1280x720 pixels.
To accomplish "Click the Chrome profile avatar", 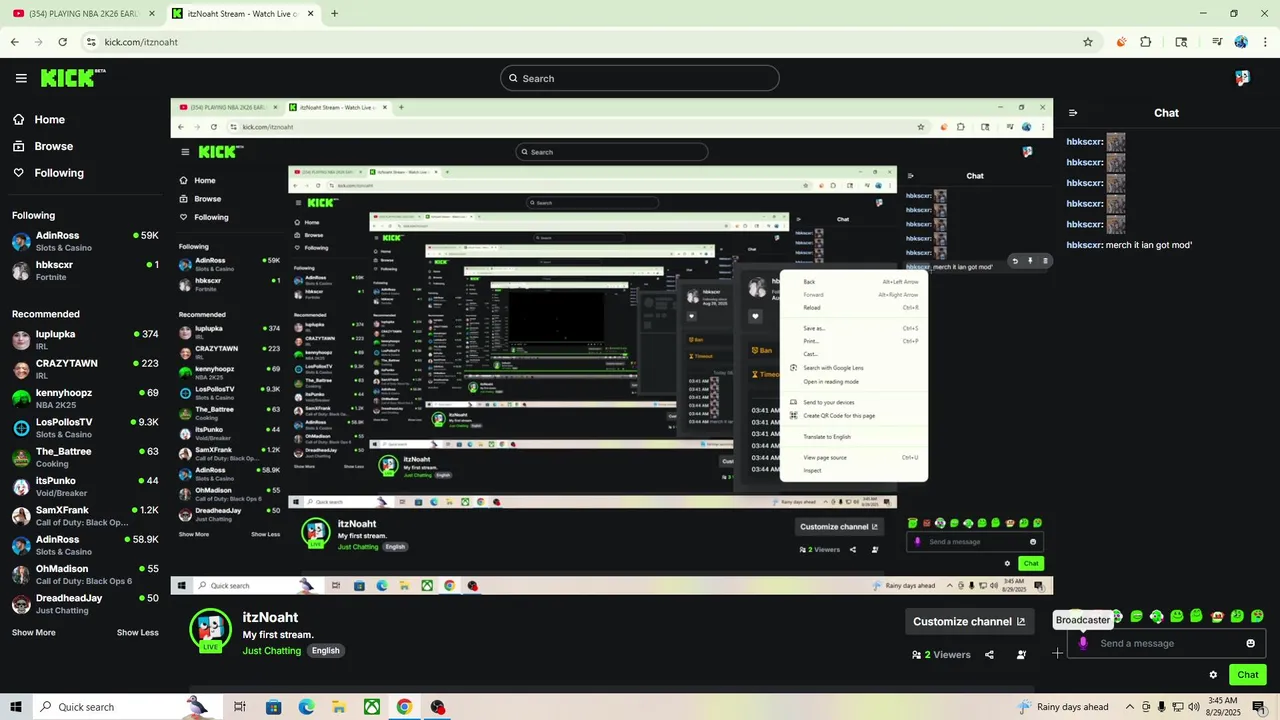I will click(1241, 42).
